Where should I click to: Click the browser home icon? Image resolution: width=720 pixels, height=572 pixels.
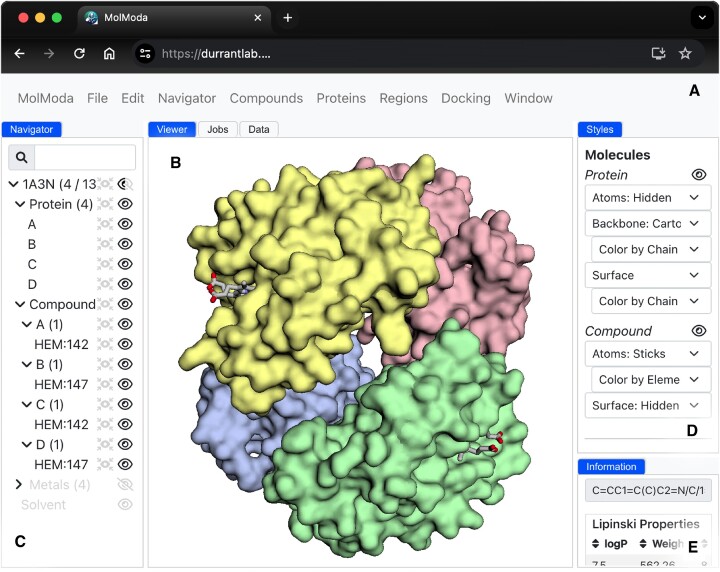109,54
